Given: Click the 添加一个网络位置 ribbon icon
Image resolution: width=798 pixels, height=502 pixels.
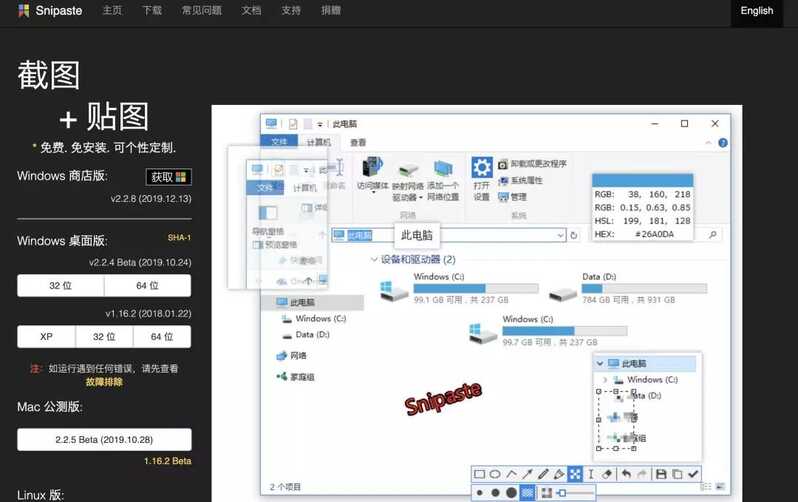Looking at the screenshot, I should pos(443,169).
